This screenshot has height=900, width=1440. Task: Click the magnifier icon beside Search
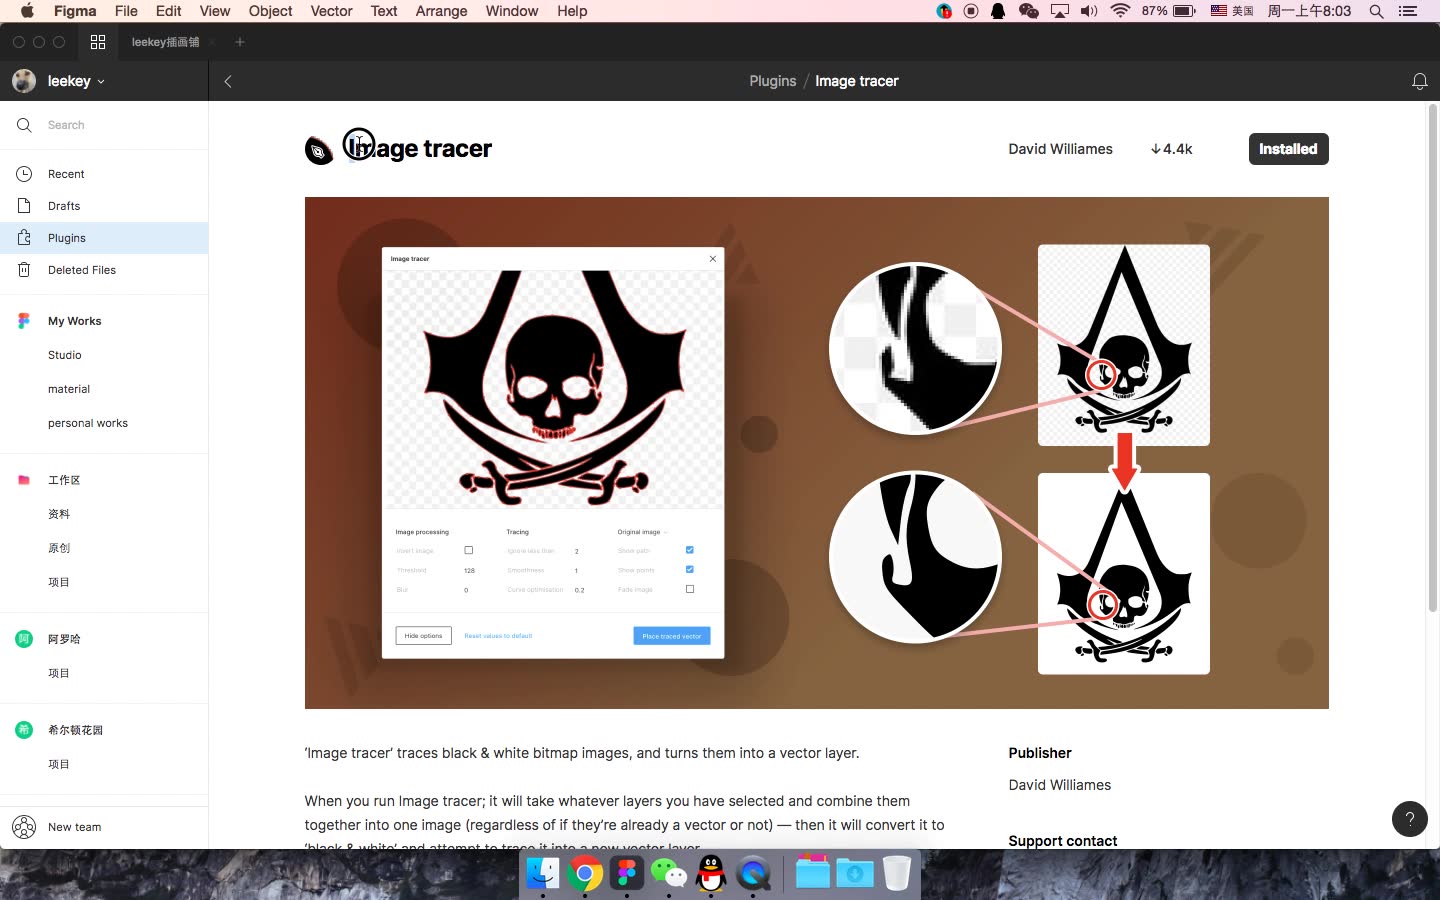pos(24,125)
